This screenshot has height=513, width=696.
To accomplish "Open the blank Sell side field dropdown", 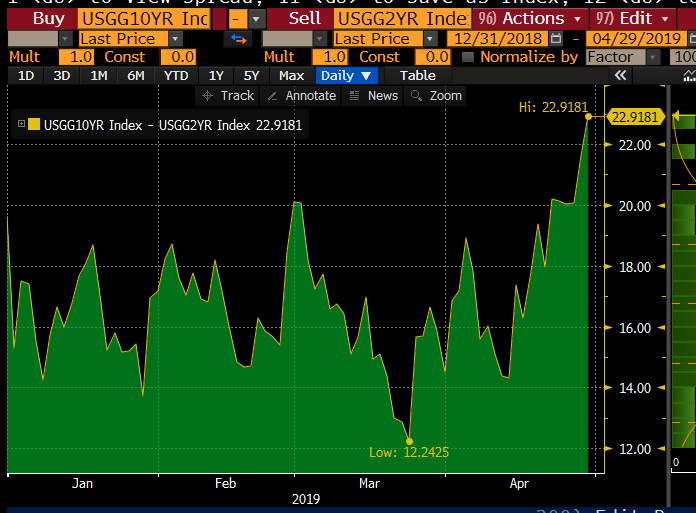I will (320, 39).
